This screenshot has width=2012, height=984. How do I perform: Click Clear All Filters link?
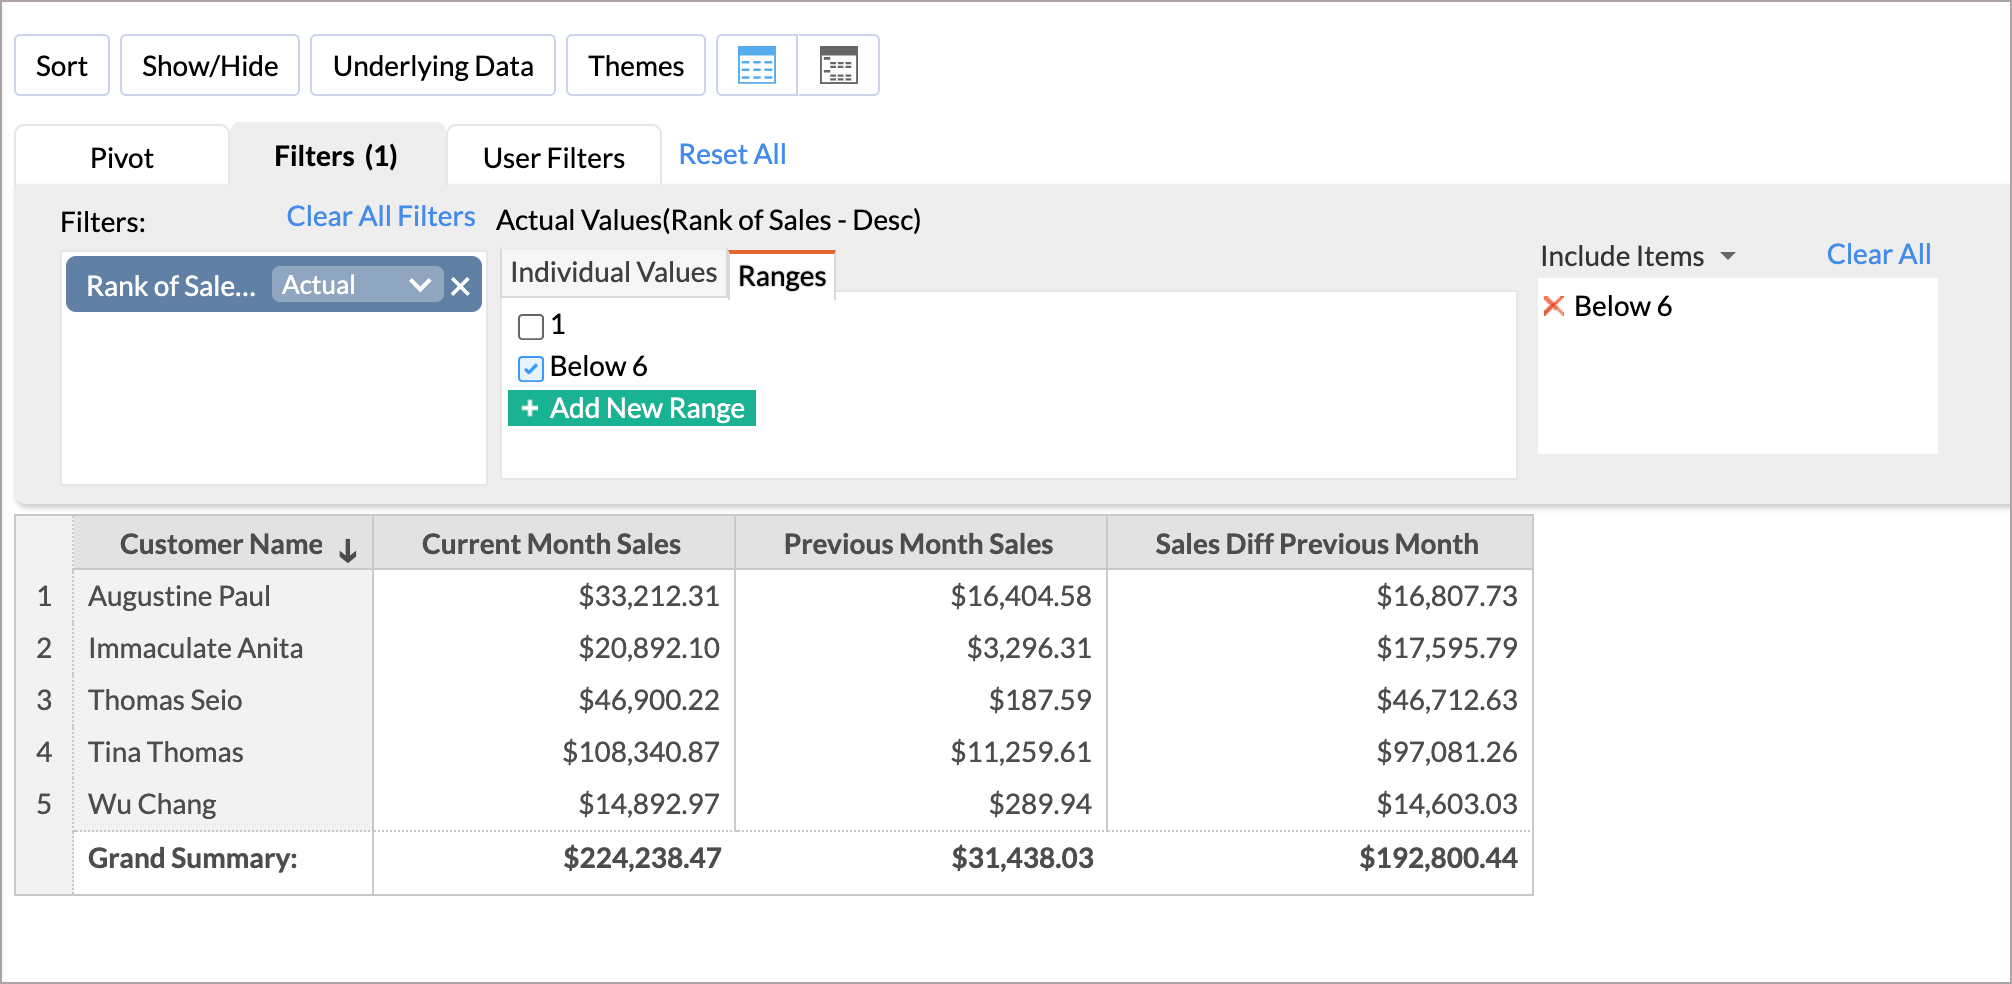point(381,217)
